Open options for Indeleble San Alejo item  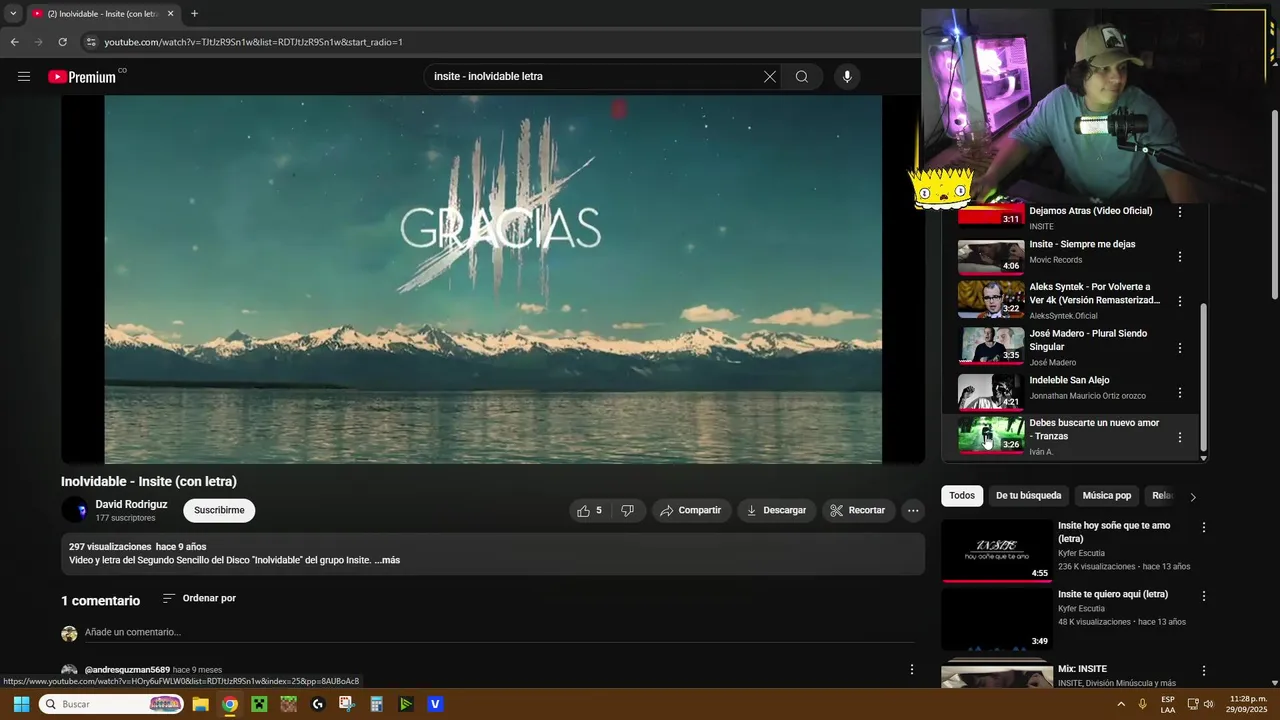[x=1180, y=393]
